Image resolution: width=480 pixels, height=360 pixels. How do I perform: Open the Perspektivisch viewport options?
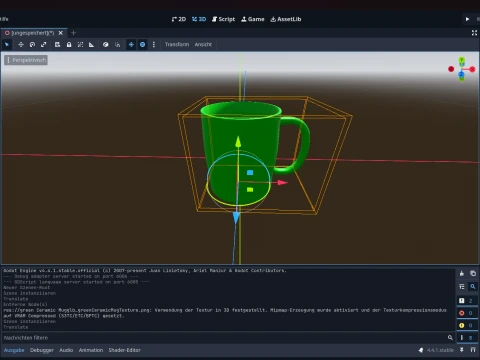26,60
